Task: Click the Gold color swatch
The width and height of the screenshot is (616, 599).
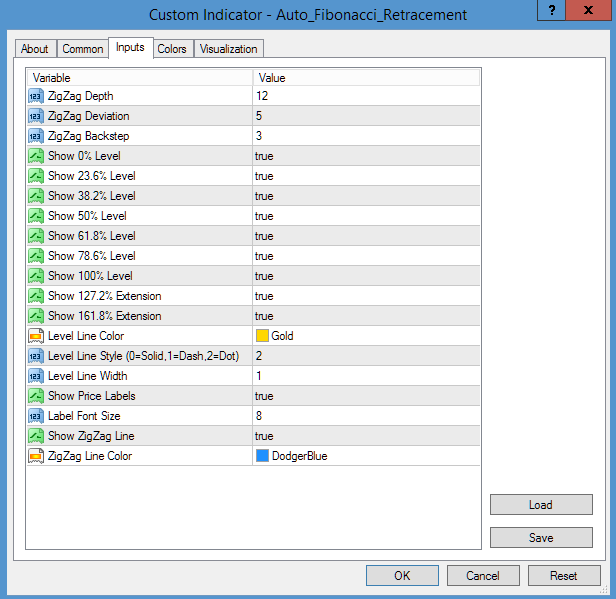Action: pos(262,336)
